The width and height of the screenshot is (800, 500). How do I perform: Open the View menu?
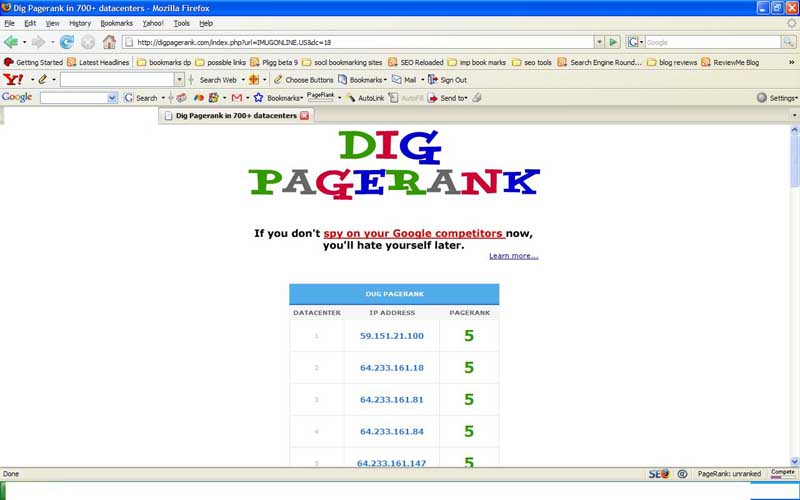[53, 23]
